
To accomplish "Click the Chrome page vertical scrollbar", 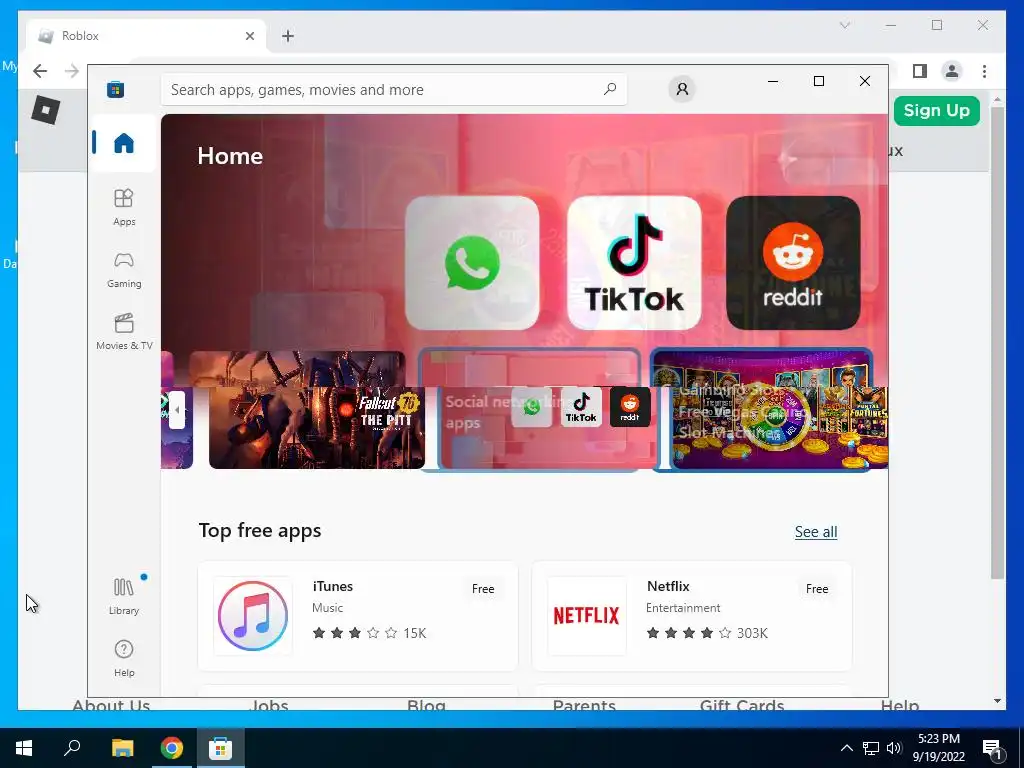I will click(997, 342).
